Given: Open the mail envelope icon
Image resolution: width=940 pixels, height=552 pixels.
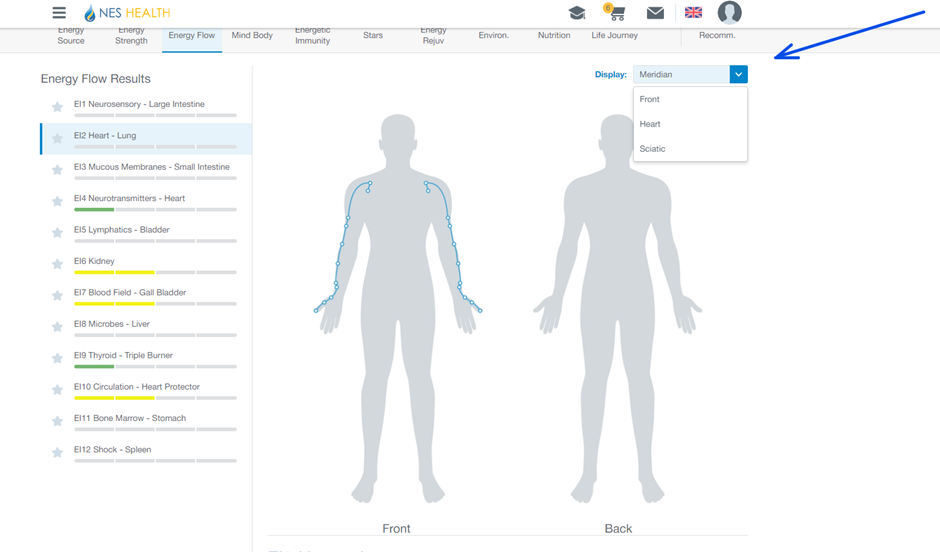Looking at the screenshot, I should pyautogui.click(x=655, y=13).
